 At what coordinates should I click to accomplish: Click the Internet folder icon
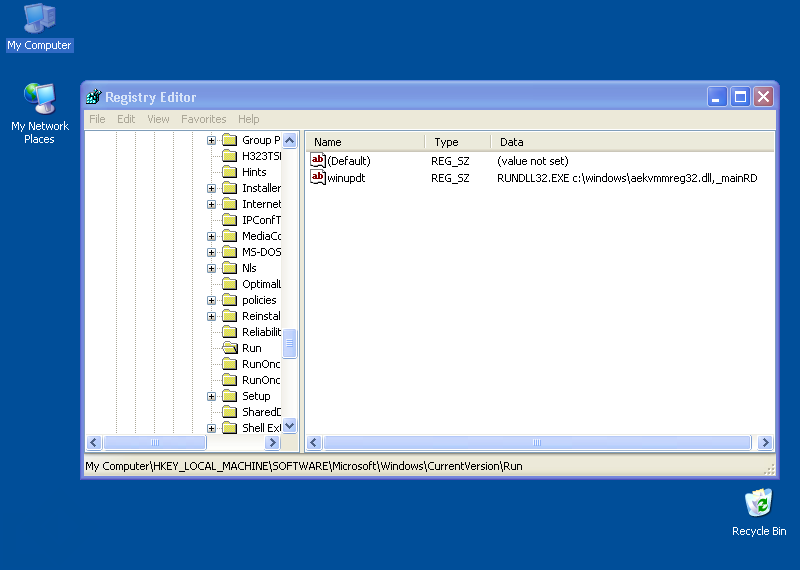(x=230, y=204)
